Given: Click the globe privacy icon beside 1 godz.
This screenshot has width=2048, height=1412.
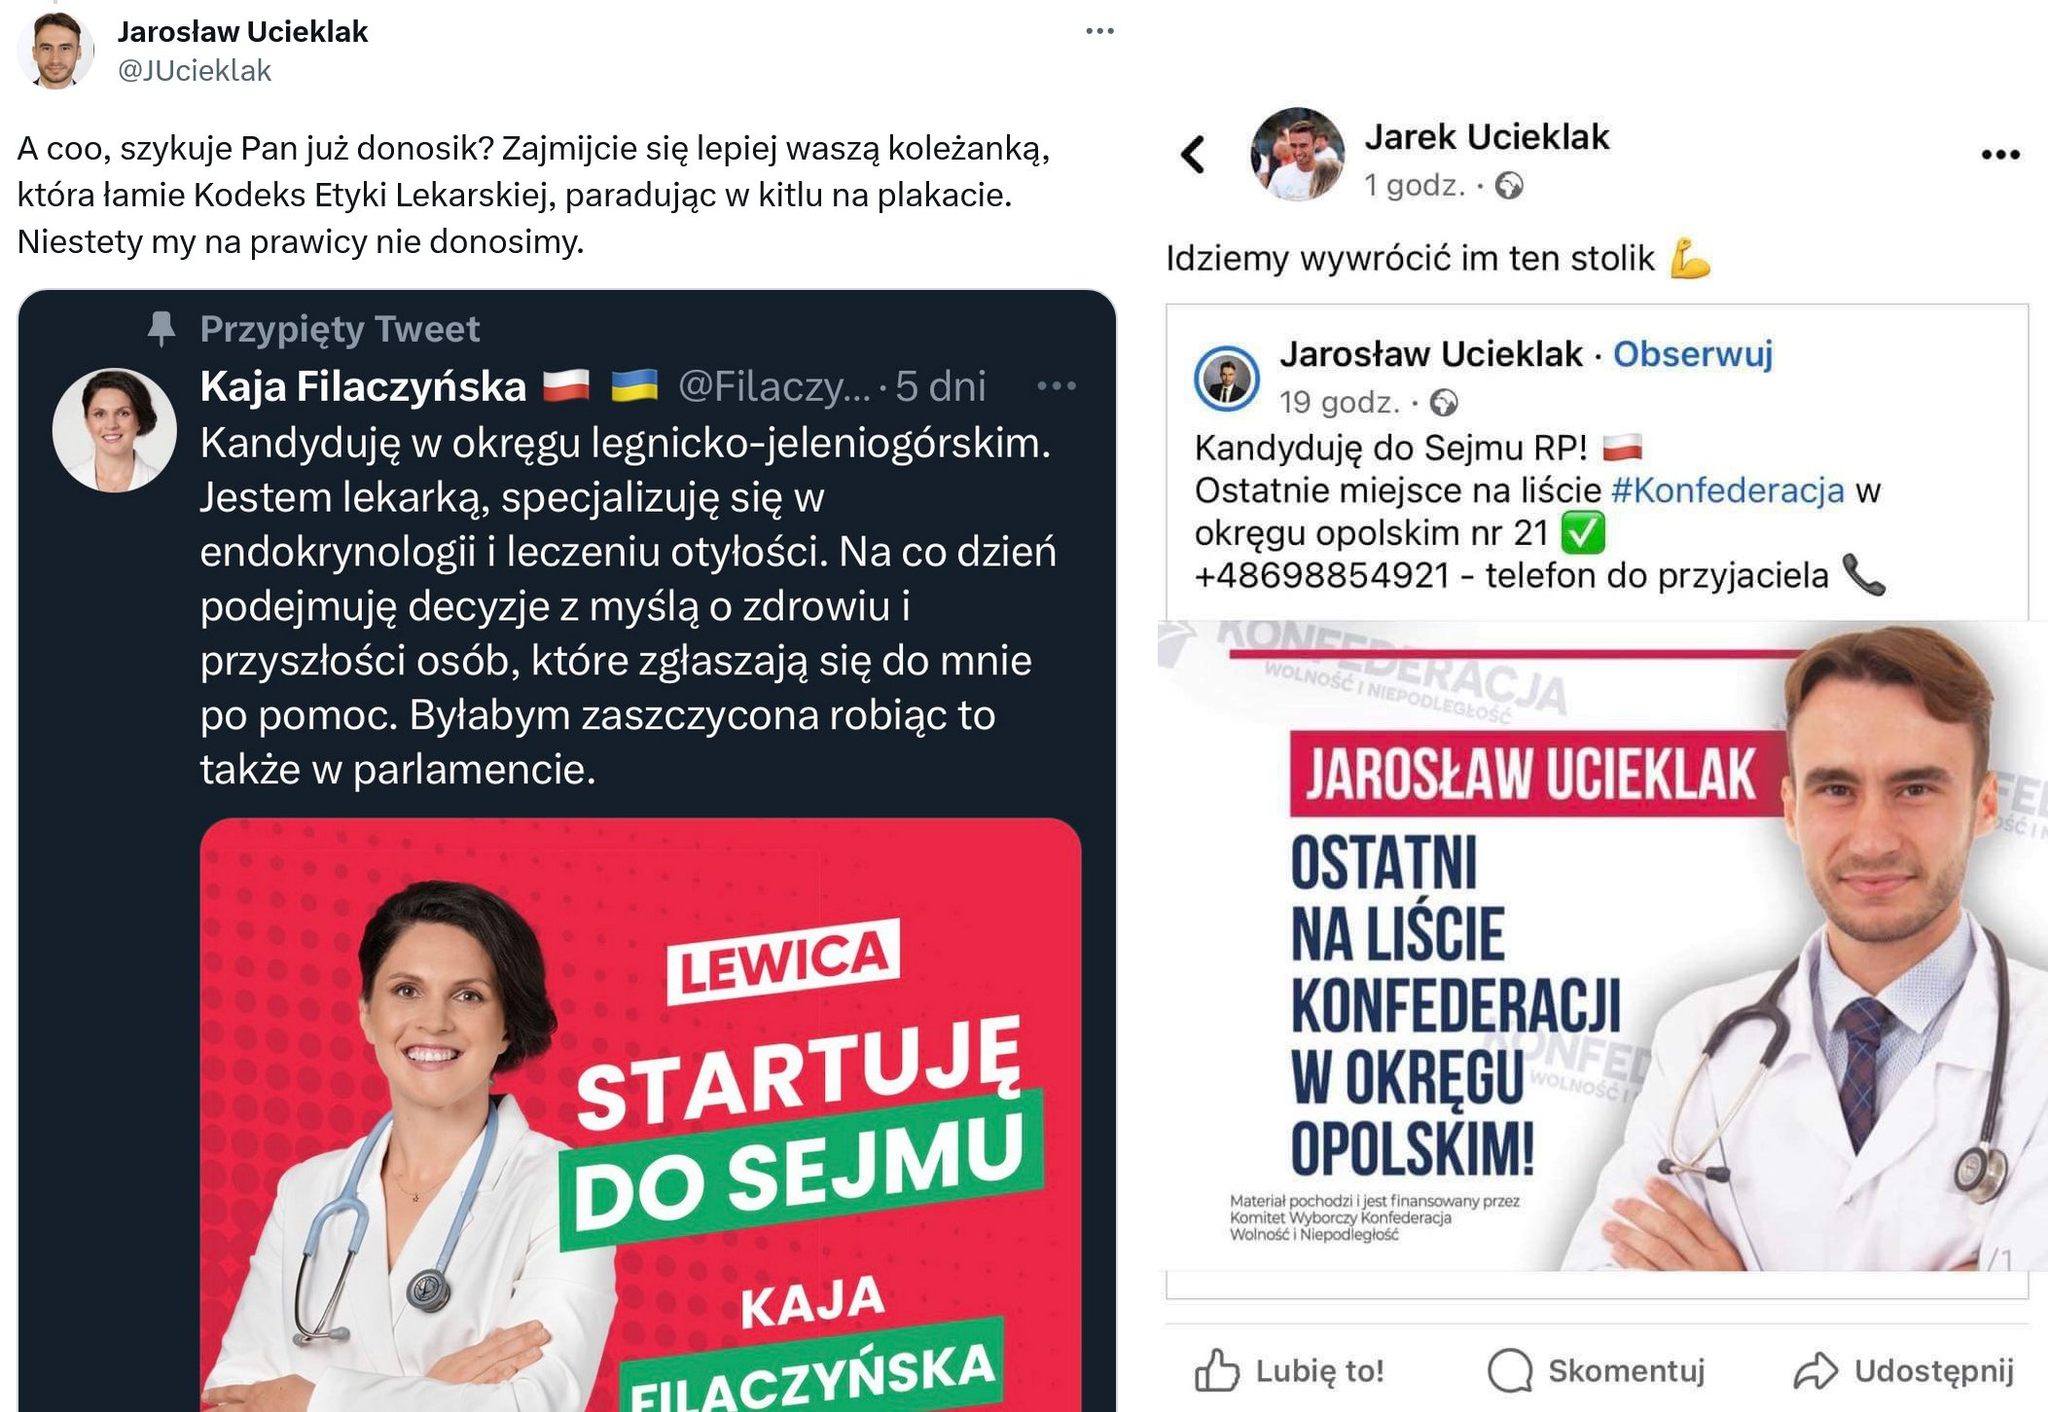Looking at the screenshot, I should point(1509,186).
